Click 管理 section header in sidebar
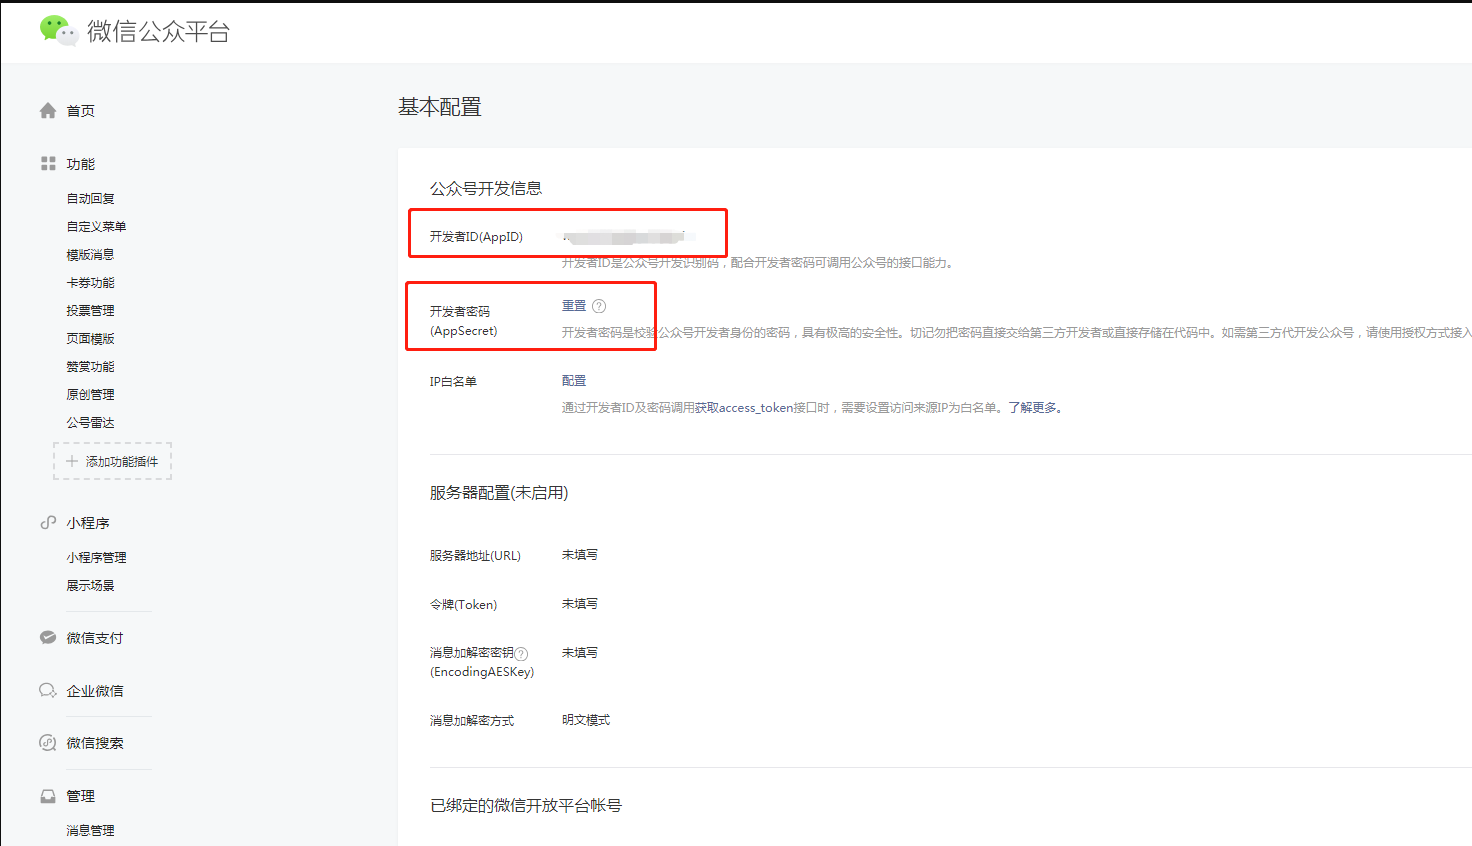Image resolution: width=1472 pixels, height=846 pixels. tap(81, 796)
